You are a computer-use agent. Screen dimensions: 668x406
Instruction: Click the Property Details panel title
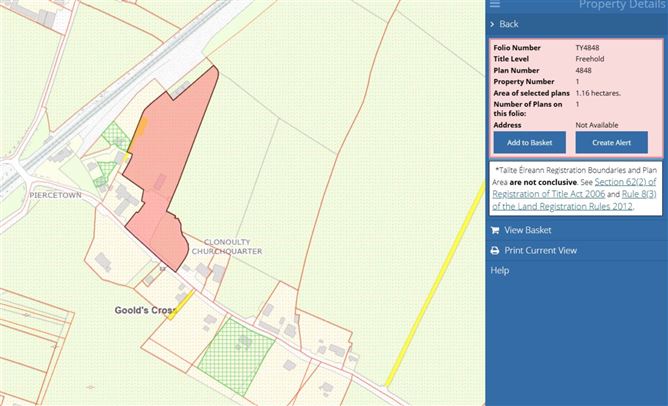pyautogui.click(x=621, y=5)
